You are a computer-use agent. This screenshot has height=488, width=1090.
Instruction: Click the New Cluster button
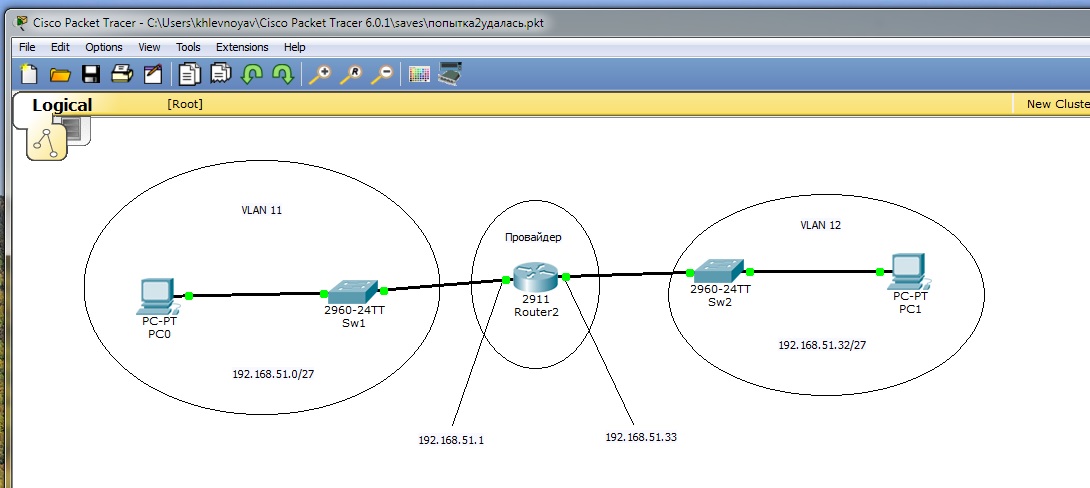(x=1058, y=104)
